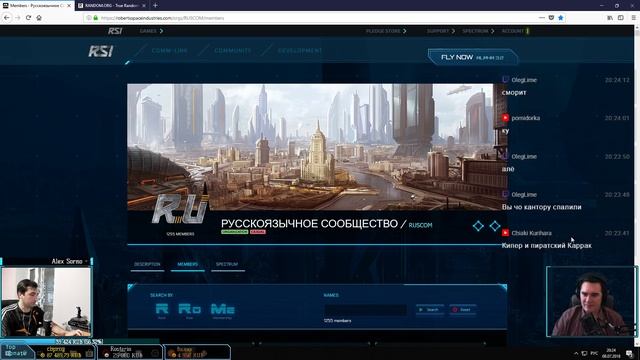
Task: Open the Account menu
Action: click(516, 31)
